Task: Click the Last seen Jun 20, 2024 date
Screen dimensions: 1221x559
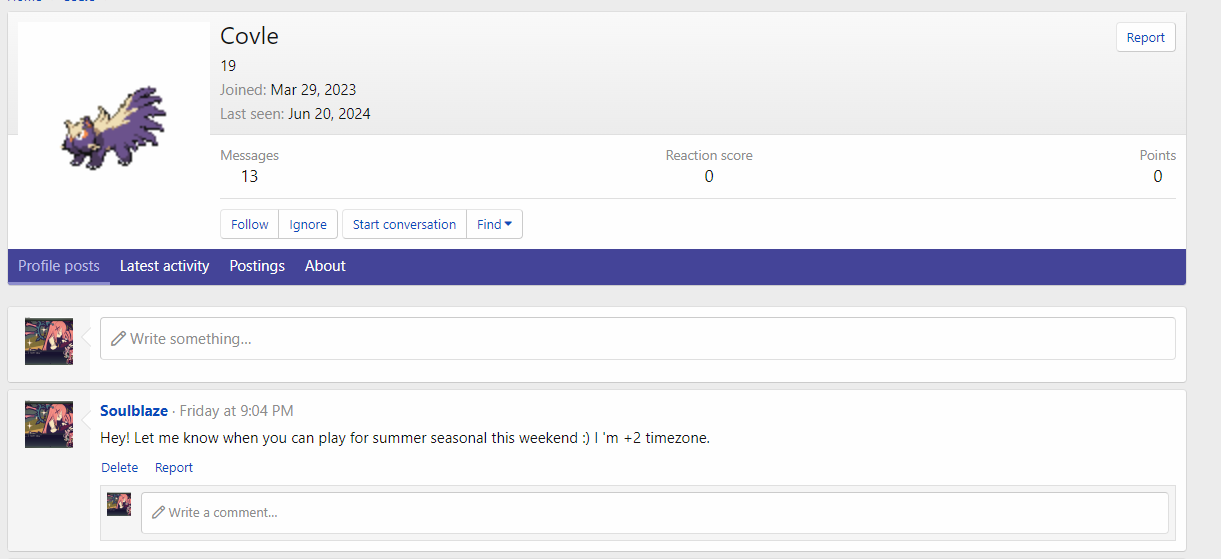Action: click(329, 114)
